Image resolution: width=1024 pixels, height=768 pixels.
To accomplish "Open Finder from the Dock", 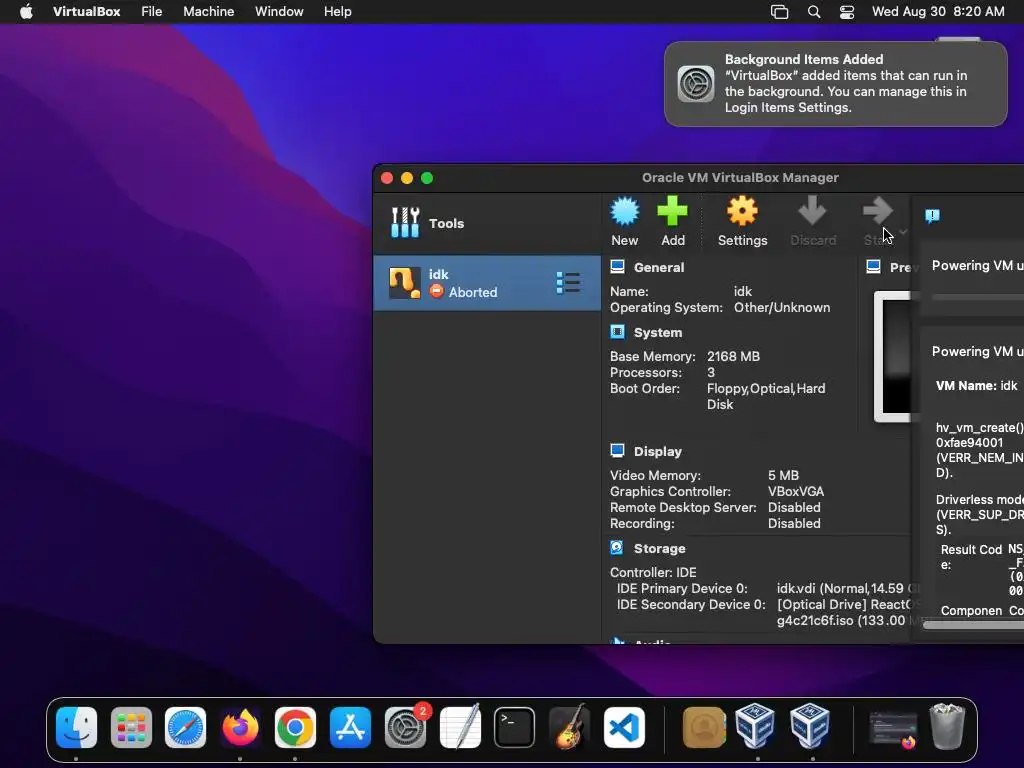I will coord(76,728).
